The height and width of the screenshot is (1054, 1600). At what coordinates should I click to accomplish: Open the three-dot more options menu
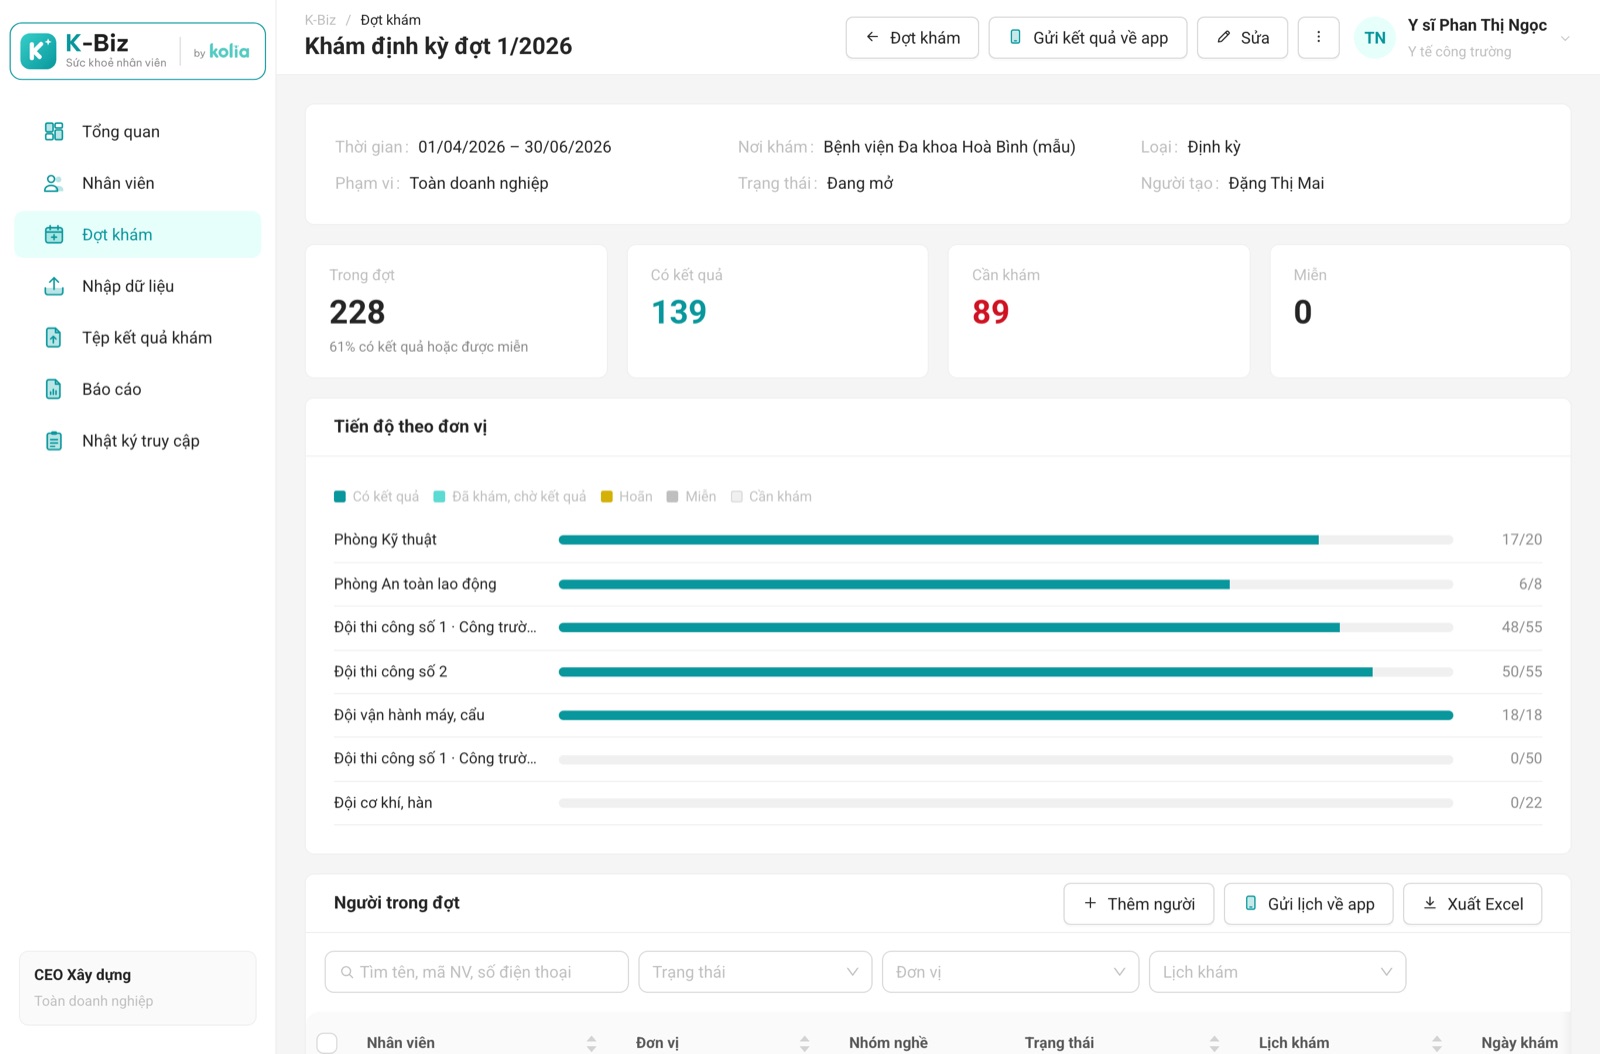tap(1318, 38)
